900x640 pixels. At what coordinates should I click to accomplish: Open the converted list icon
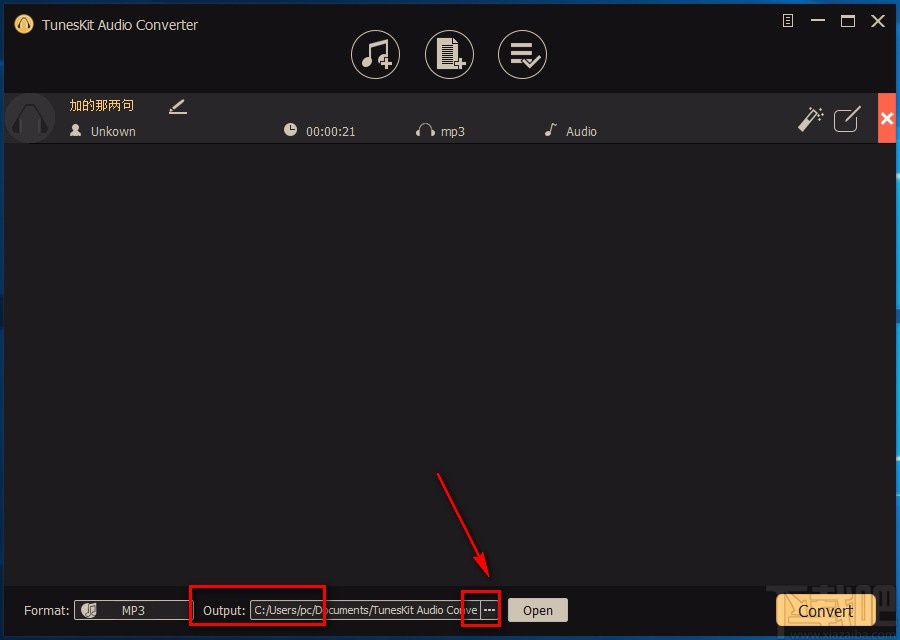tap(522, 55)
